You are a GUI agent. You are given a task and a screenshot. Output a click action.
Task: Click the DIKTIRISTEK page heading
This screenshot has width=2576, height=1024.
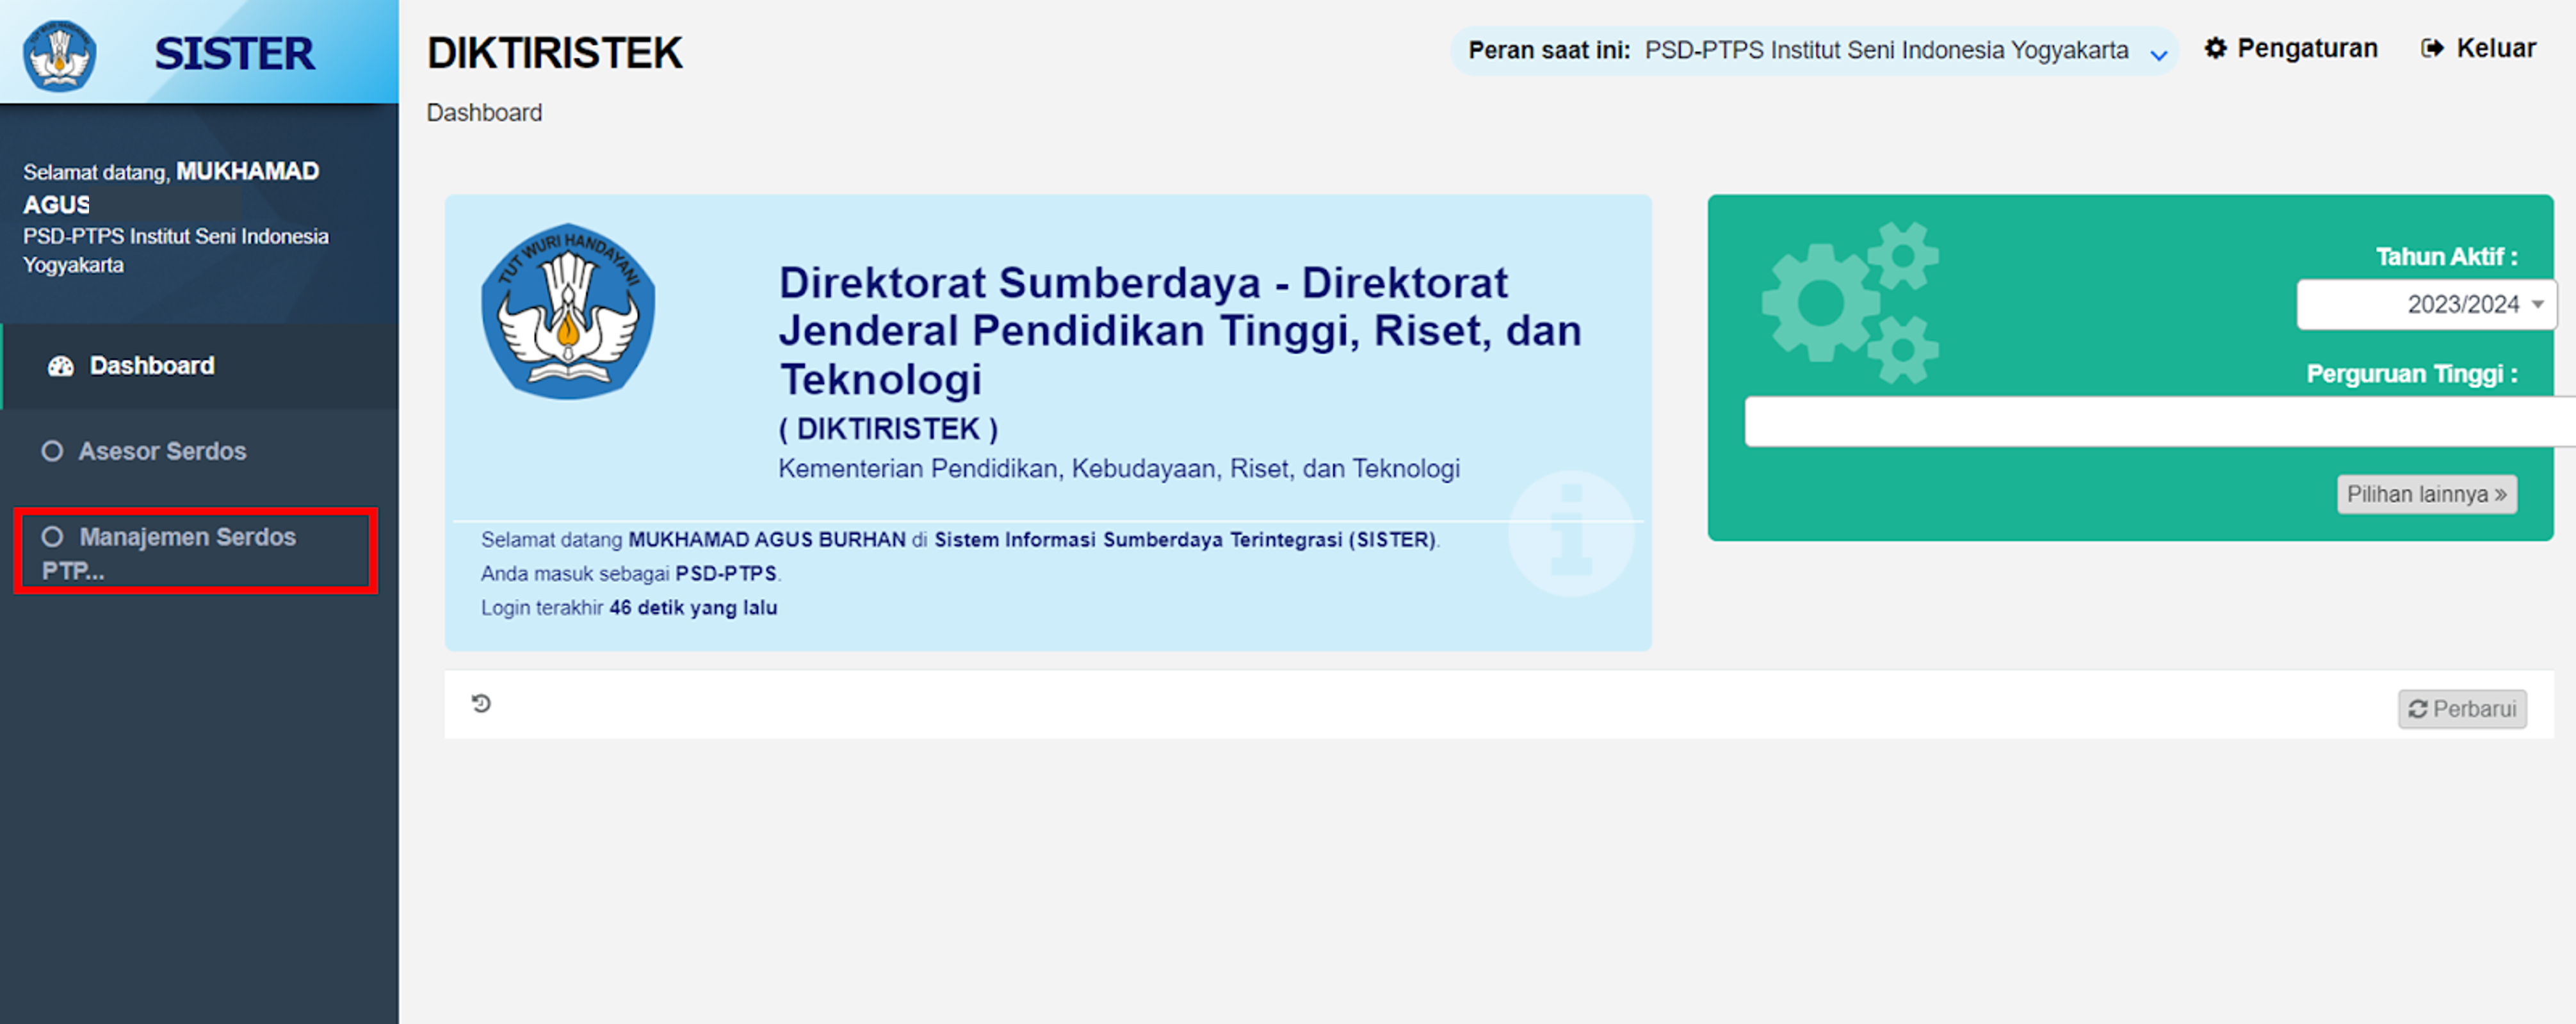click(555, 53)
